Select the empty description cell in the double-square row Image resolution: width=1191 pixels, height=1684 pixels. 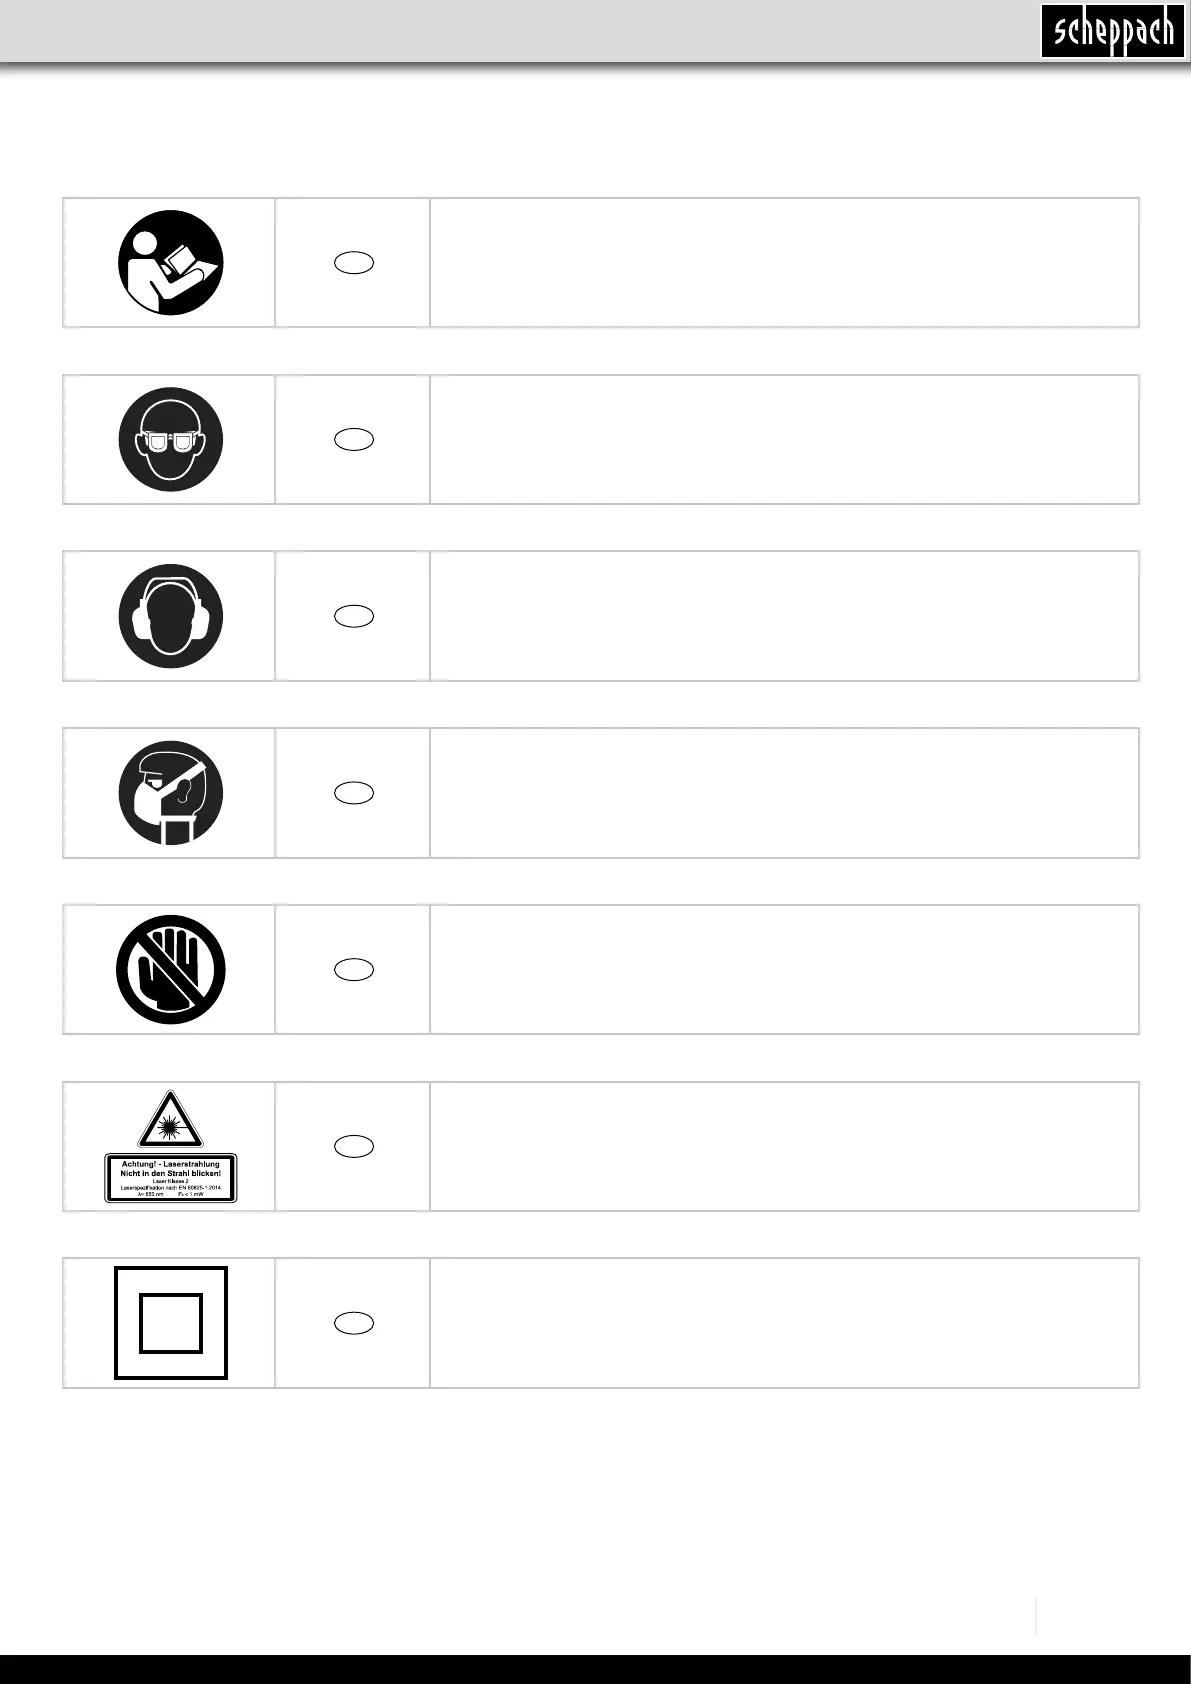(x=785, y=1323)
